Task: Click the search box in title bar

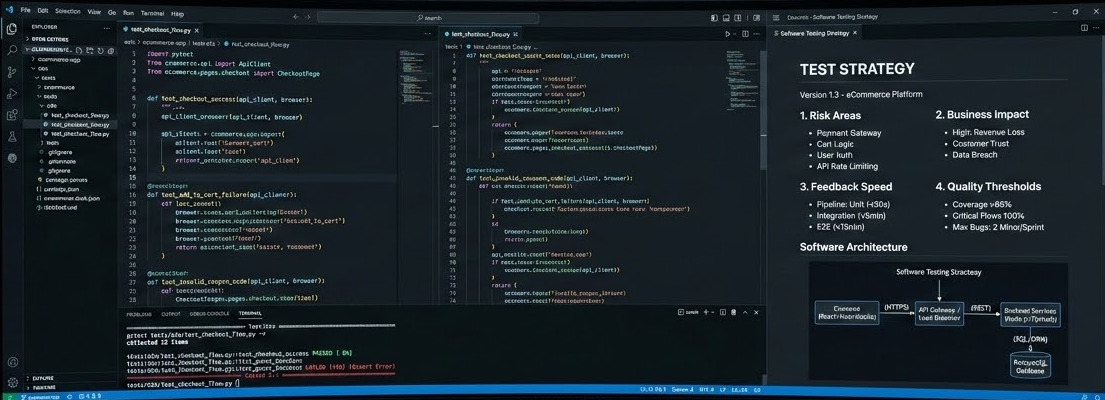Action: [430, 17]
